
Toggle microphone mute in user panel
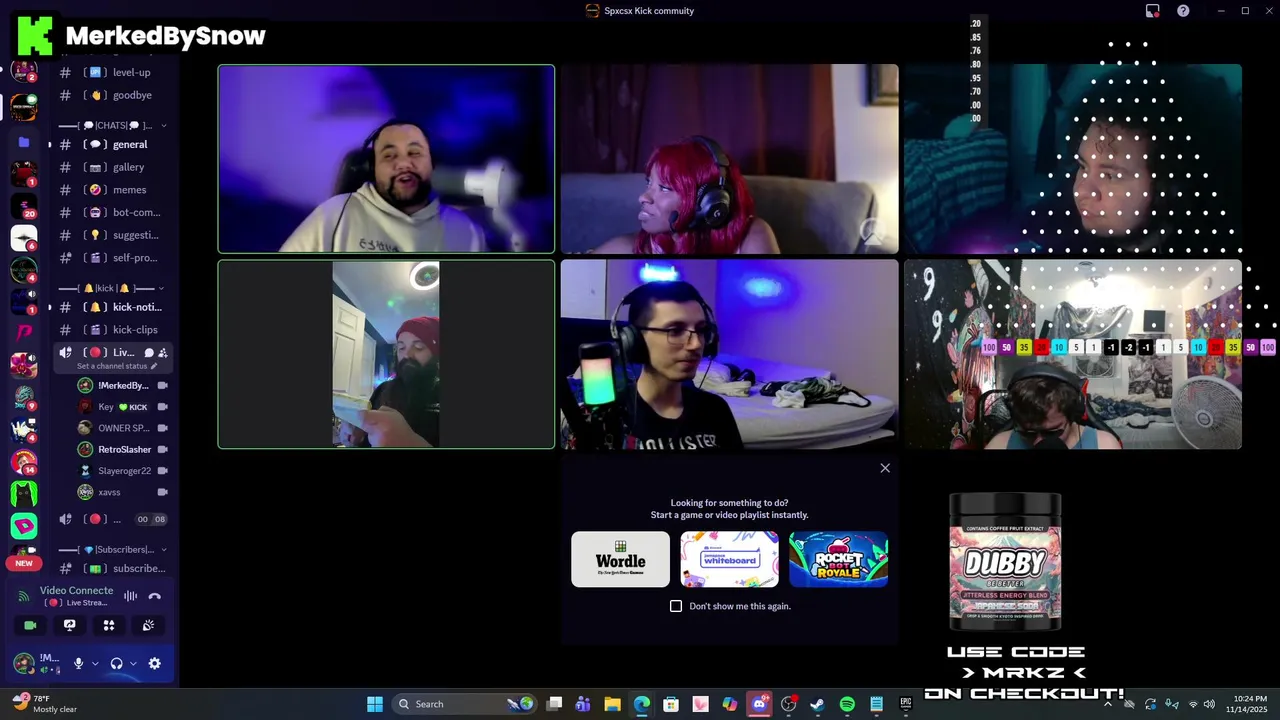coord(78,663)
